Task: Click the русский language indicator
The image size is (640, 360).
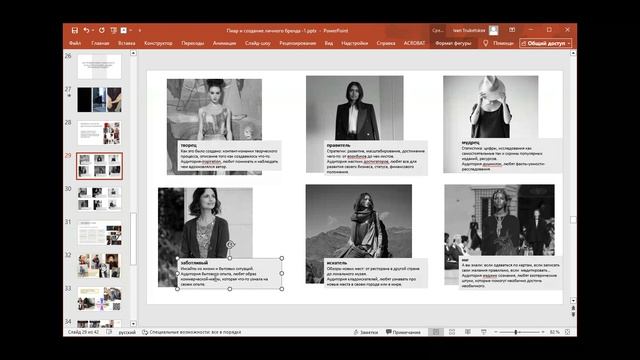Action: point(127,332)
